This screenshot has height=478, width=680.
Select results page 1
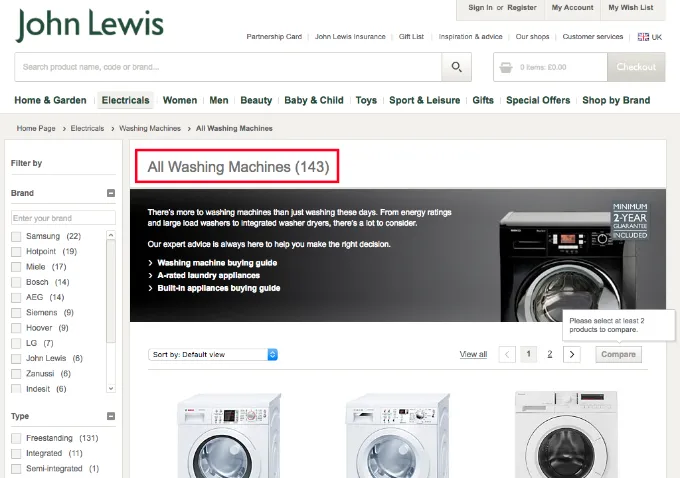(528, 354)
